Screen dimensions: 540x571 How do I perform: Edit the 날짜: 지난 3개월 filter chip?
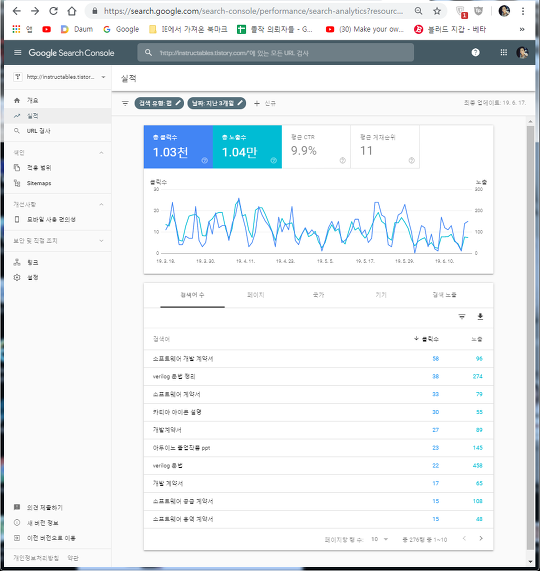point(217,103)
